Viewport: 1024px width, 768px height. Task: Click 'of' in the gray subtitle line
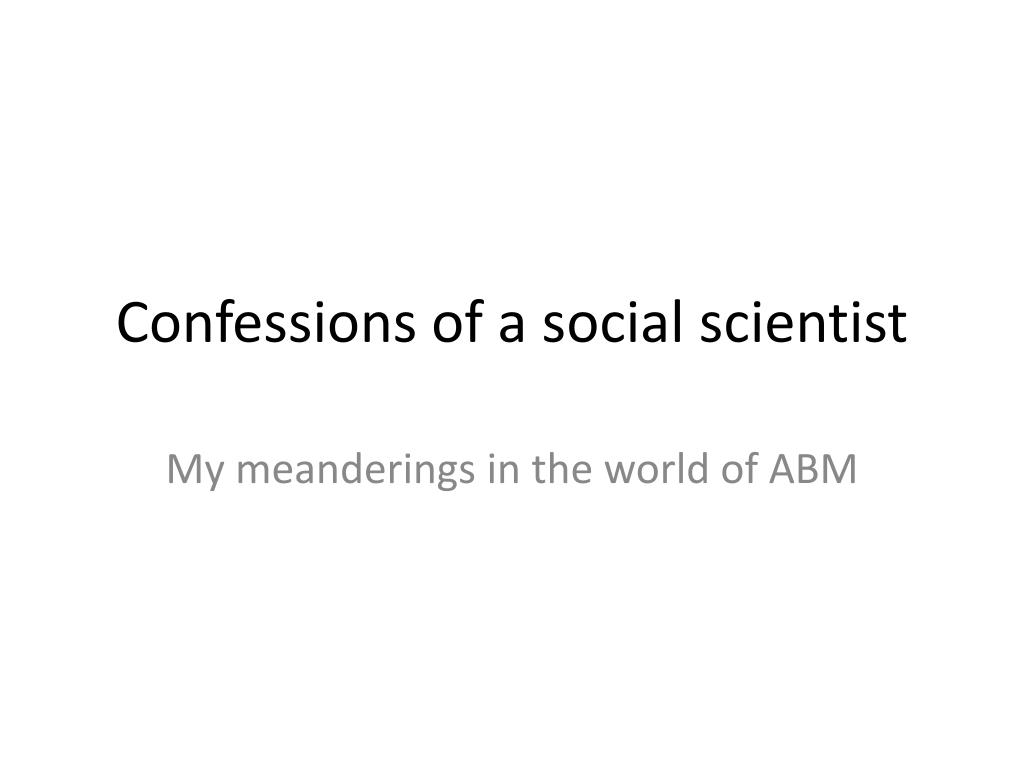point(739,468)
